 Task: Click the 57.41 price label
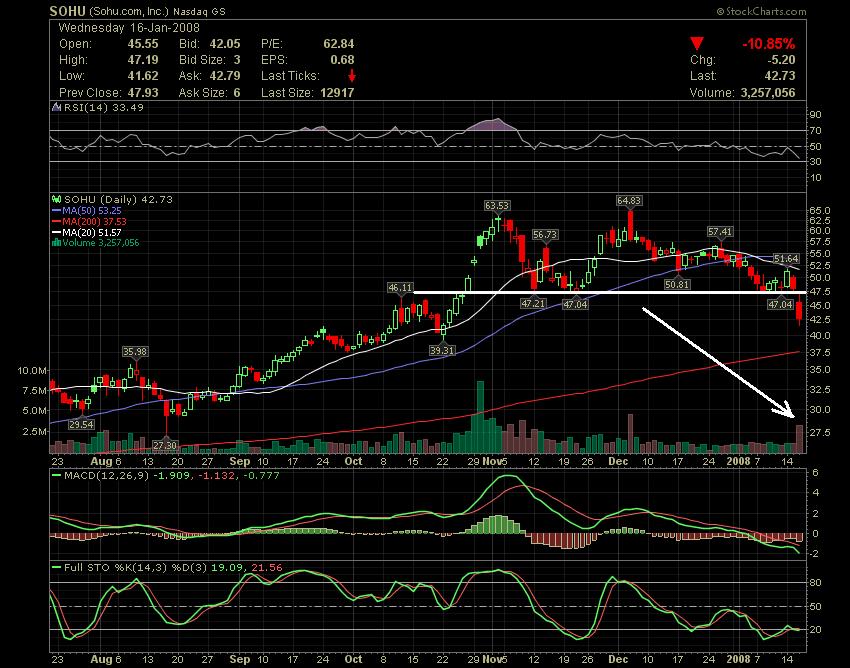click(720, 232)
